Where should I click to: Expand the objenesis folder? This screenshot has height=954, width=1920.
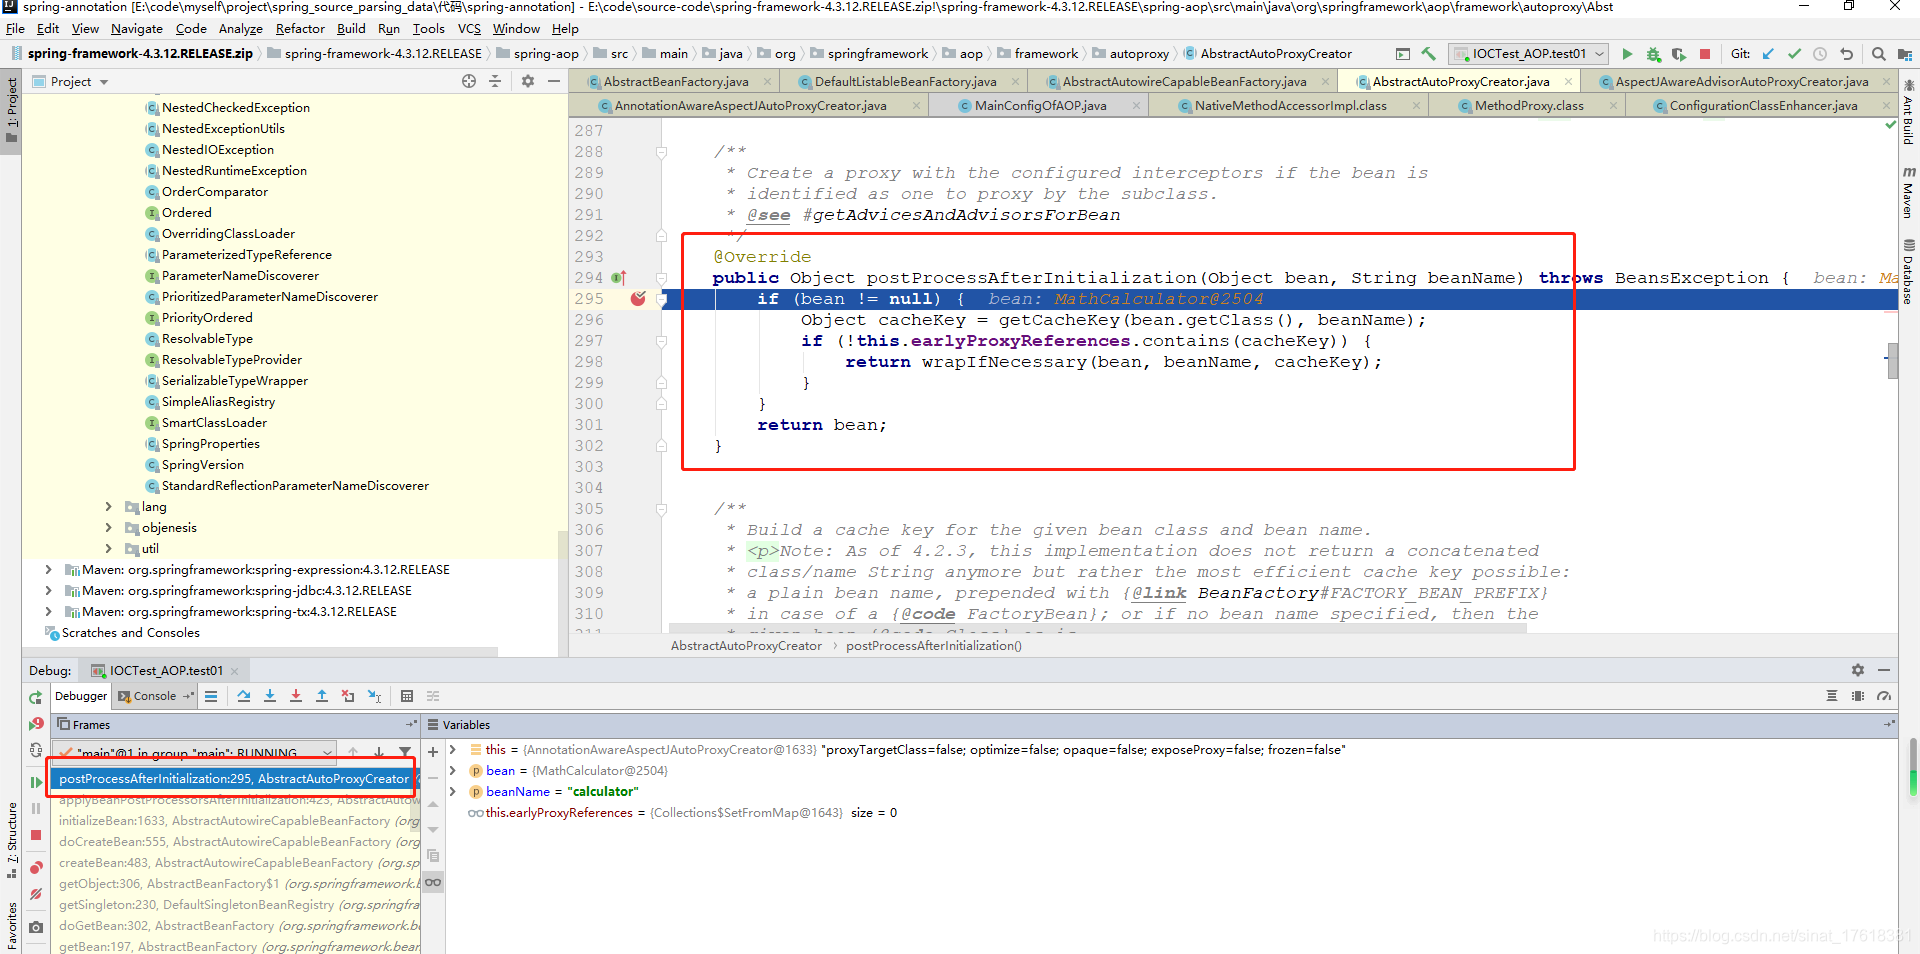tap(109, 528)
